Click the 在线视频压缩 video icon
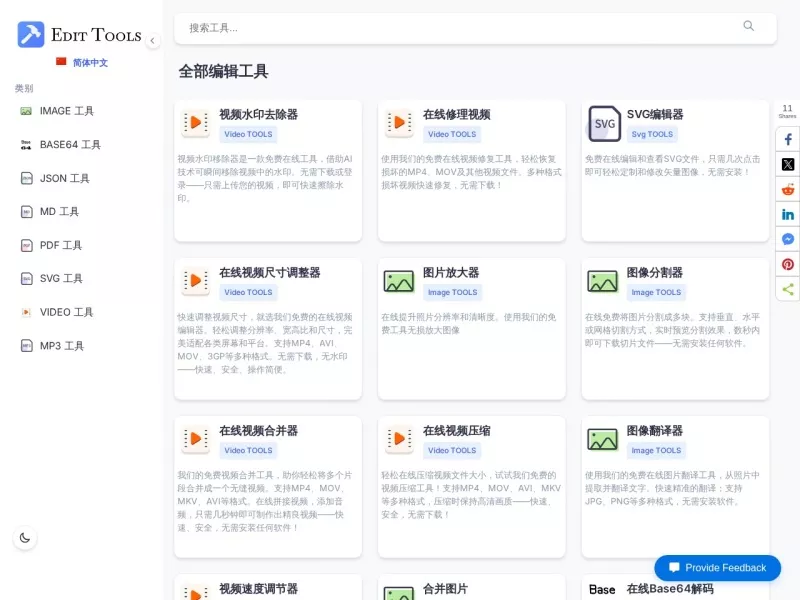 coord(399,439)
